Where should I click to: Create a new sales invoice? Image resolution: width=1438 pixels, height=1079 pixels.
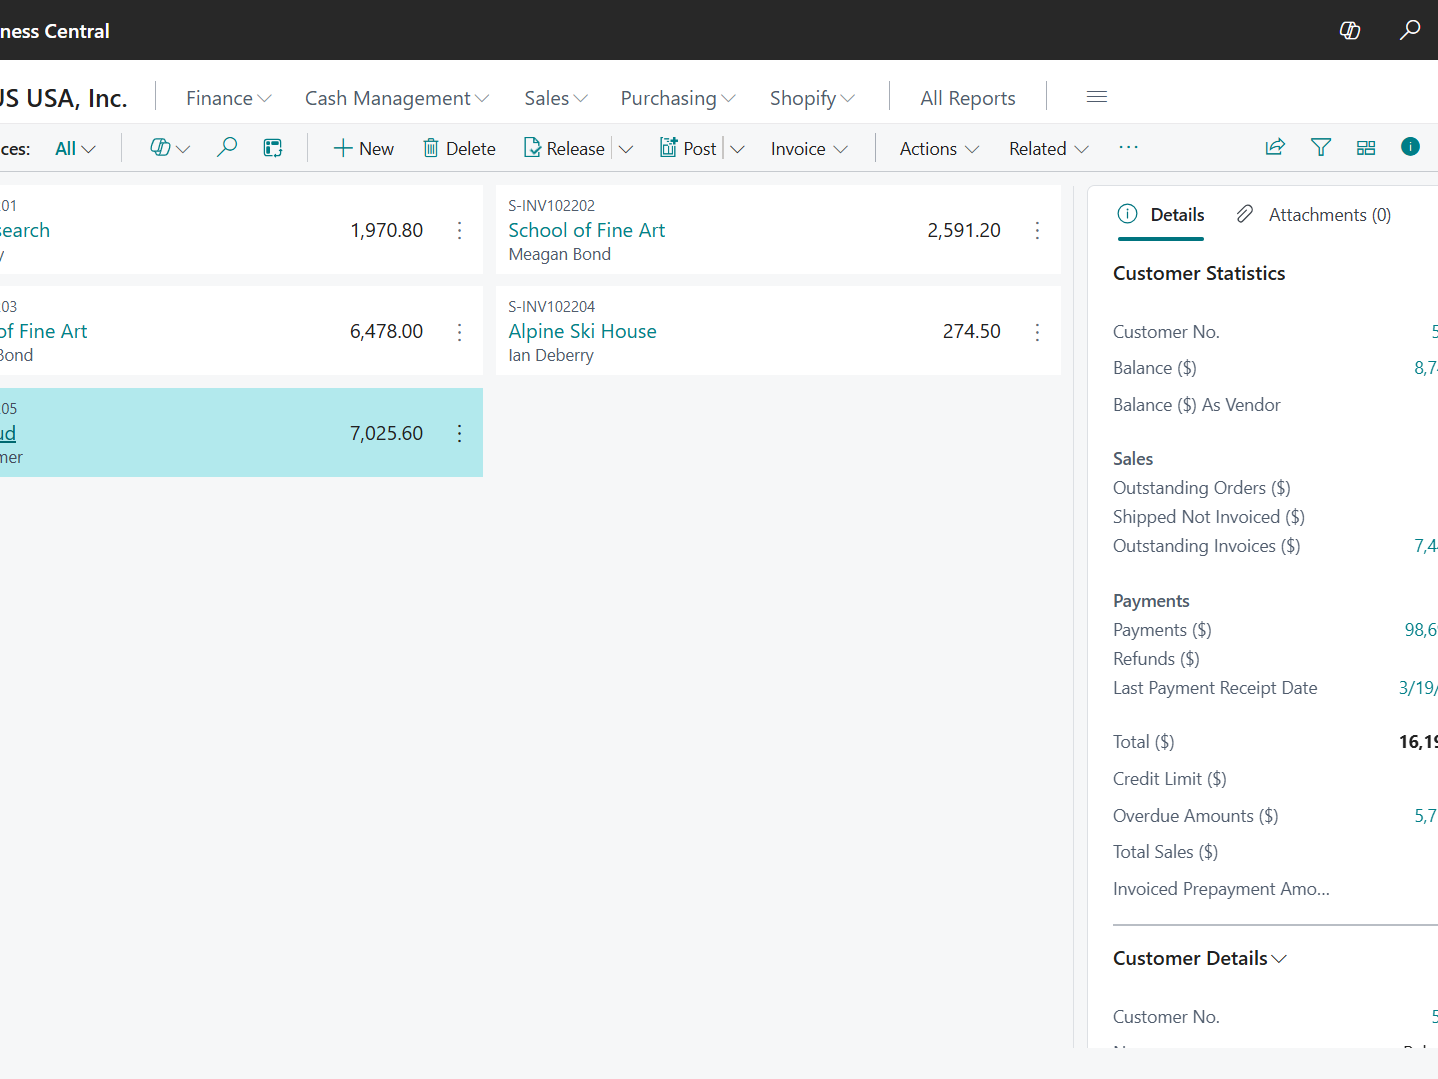362,147
